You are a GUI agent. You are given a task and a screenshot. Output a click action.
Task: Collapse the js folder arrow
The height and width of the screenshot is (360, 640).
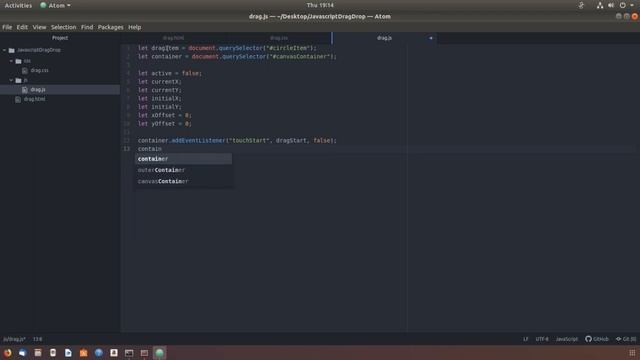(x=11, y=80)
